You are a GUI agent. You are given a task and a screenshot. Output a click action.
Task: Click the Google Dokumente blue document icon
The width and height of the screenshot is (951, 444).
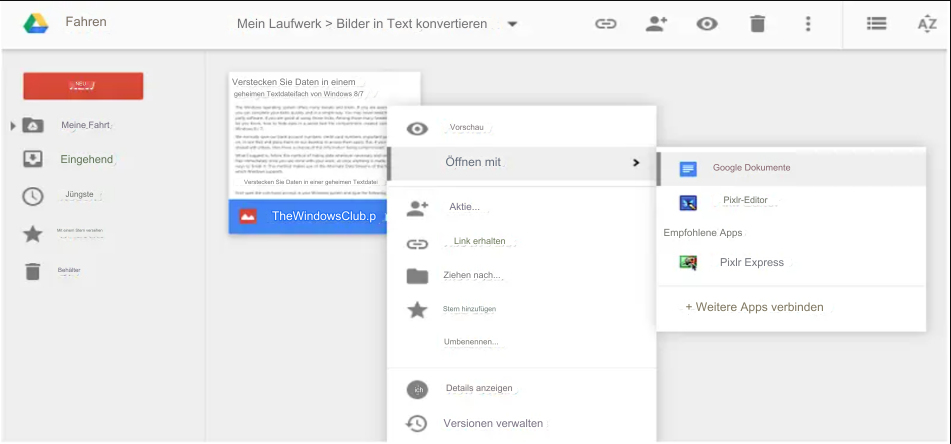click(688, 169)
